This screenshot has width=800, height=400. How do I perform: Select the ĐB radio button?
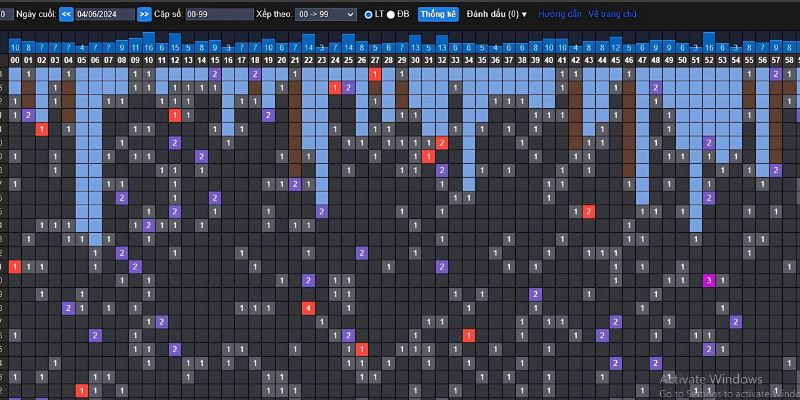(x=391, y=14)
